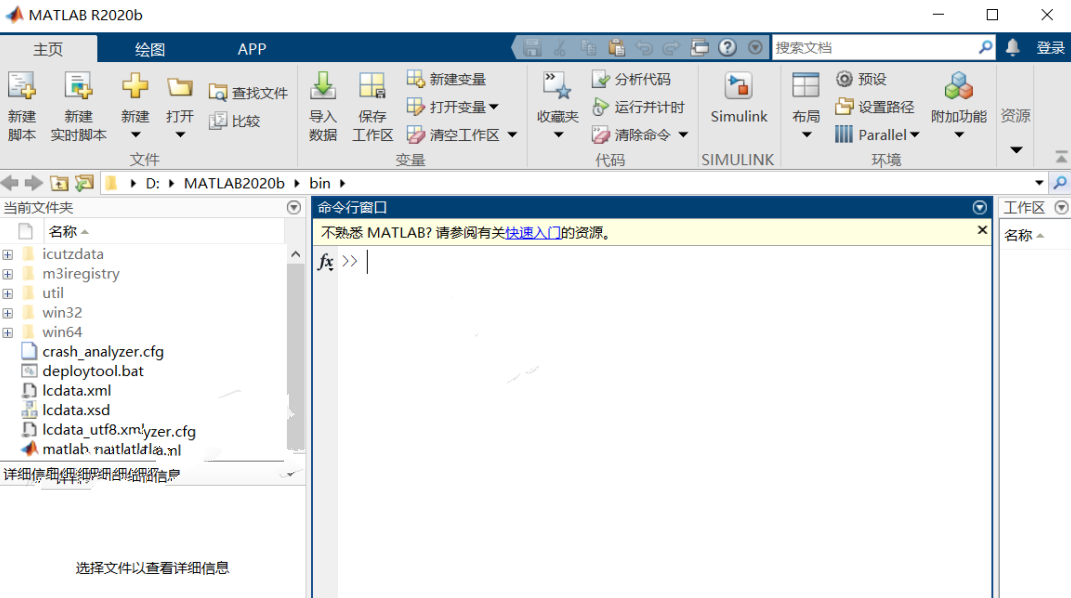This screenshot has width=1071, height=598.
Task: Expand the icutzdata folder
Action: [x=8, y=255]
